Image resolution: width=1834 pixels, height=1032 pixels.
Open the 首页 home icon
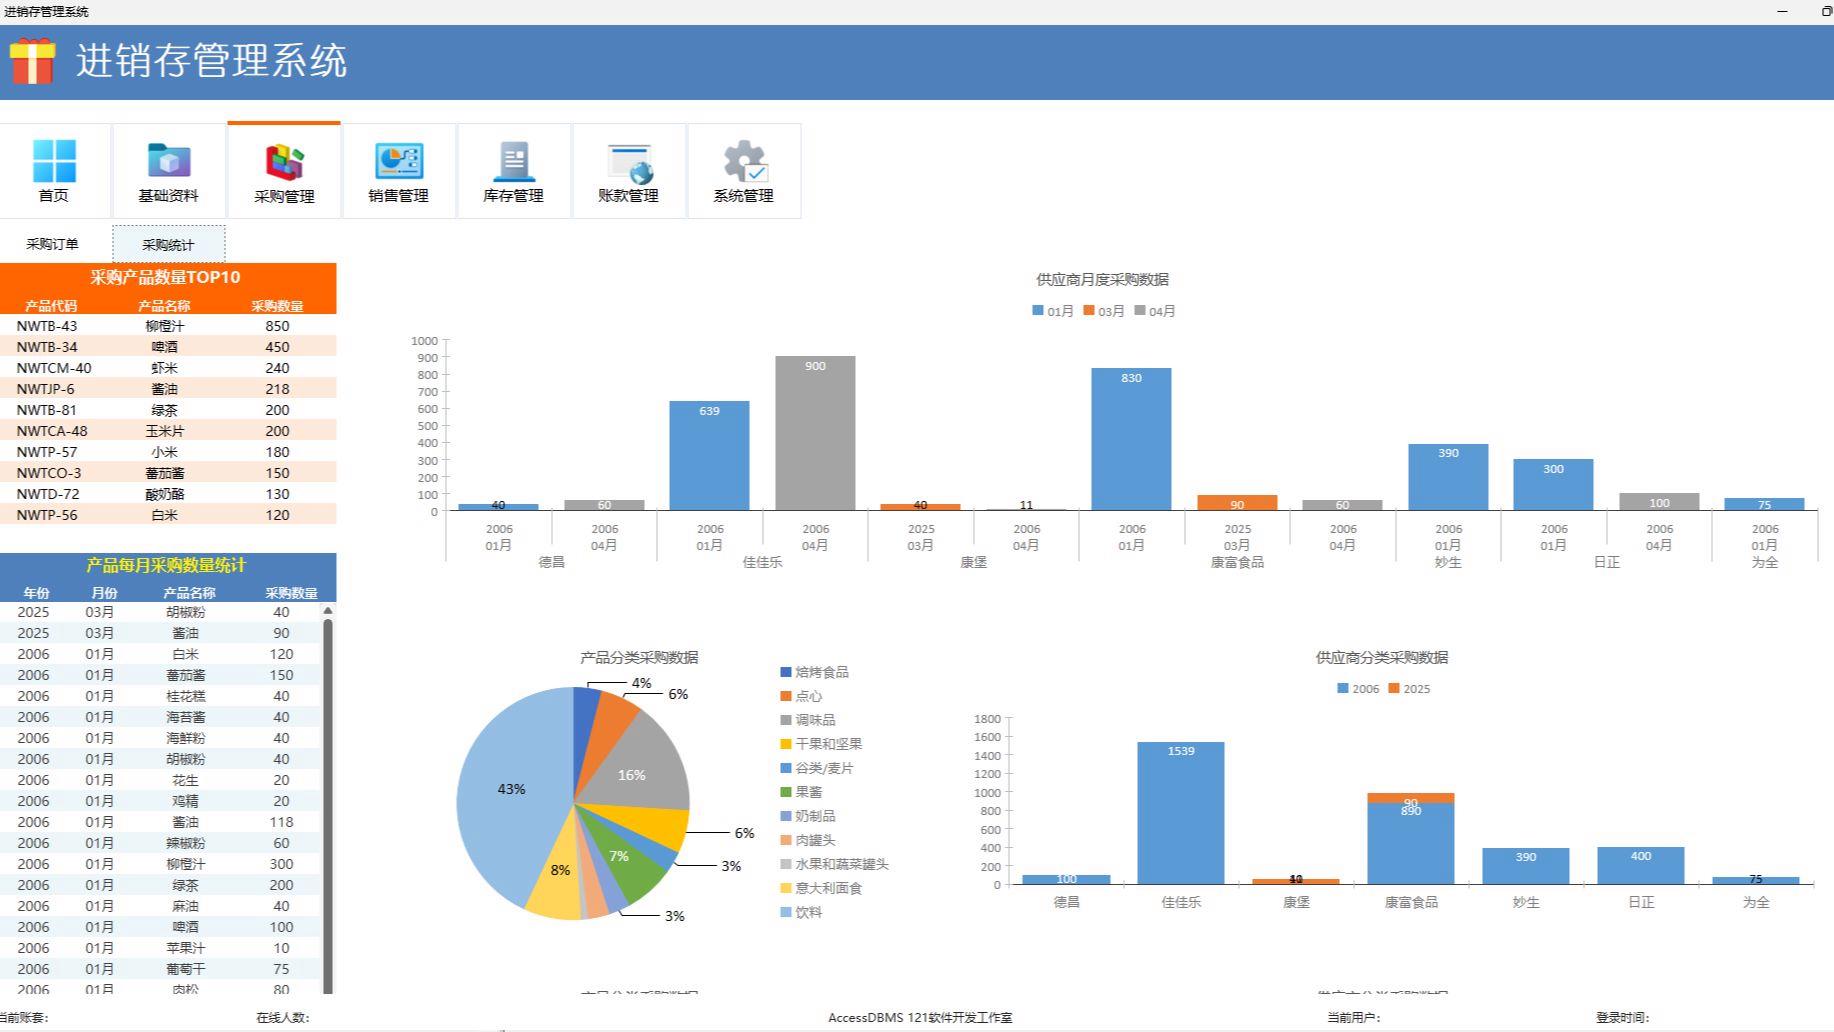[54, 171]
